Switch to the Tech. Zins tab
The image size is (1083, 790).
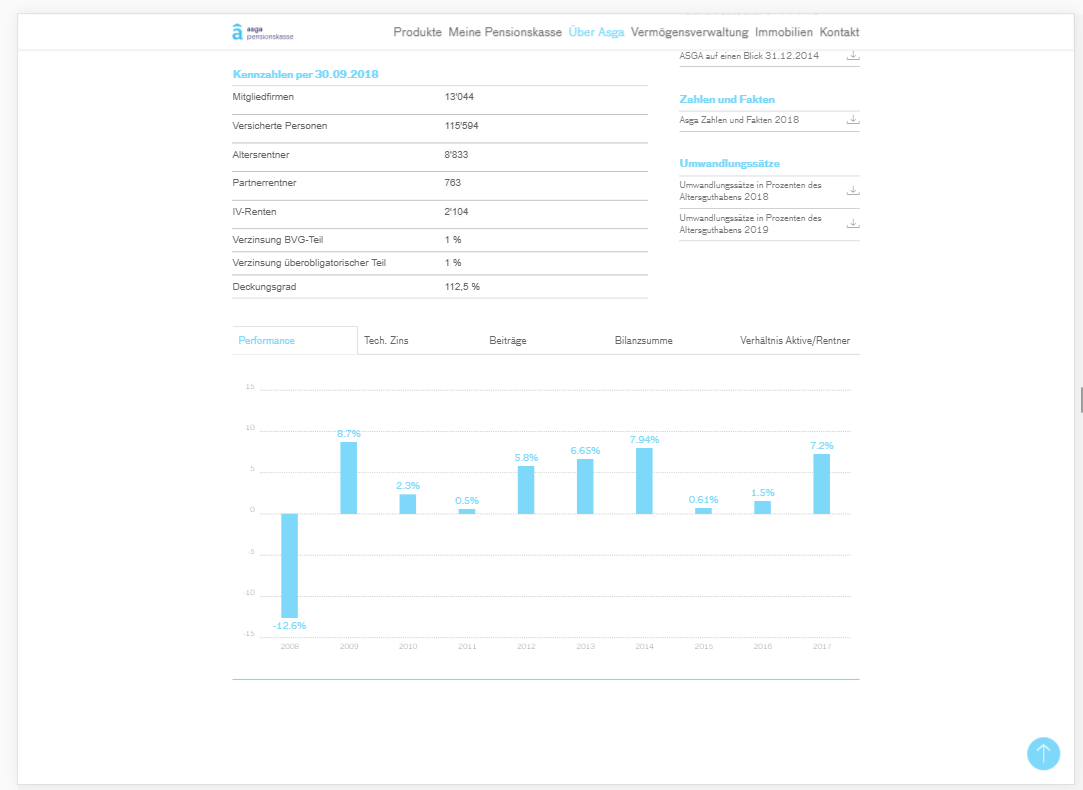coord(386,341)
